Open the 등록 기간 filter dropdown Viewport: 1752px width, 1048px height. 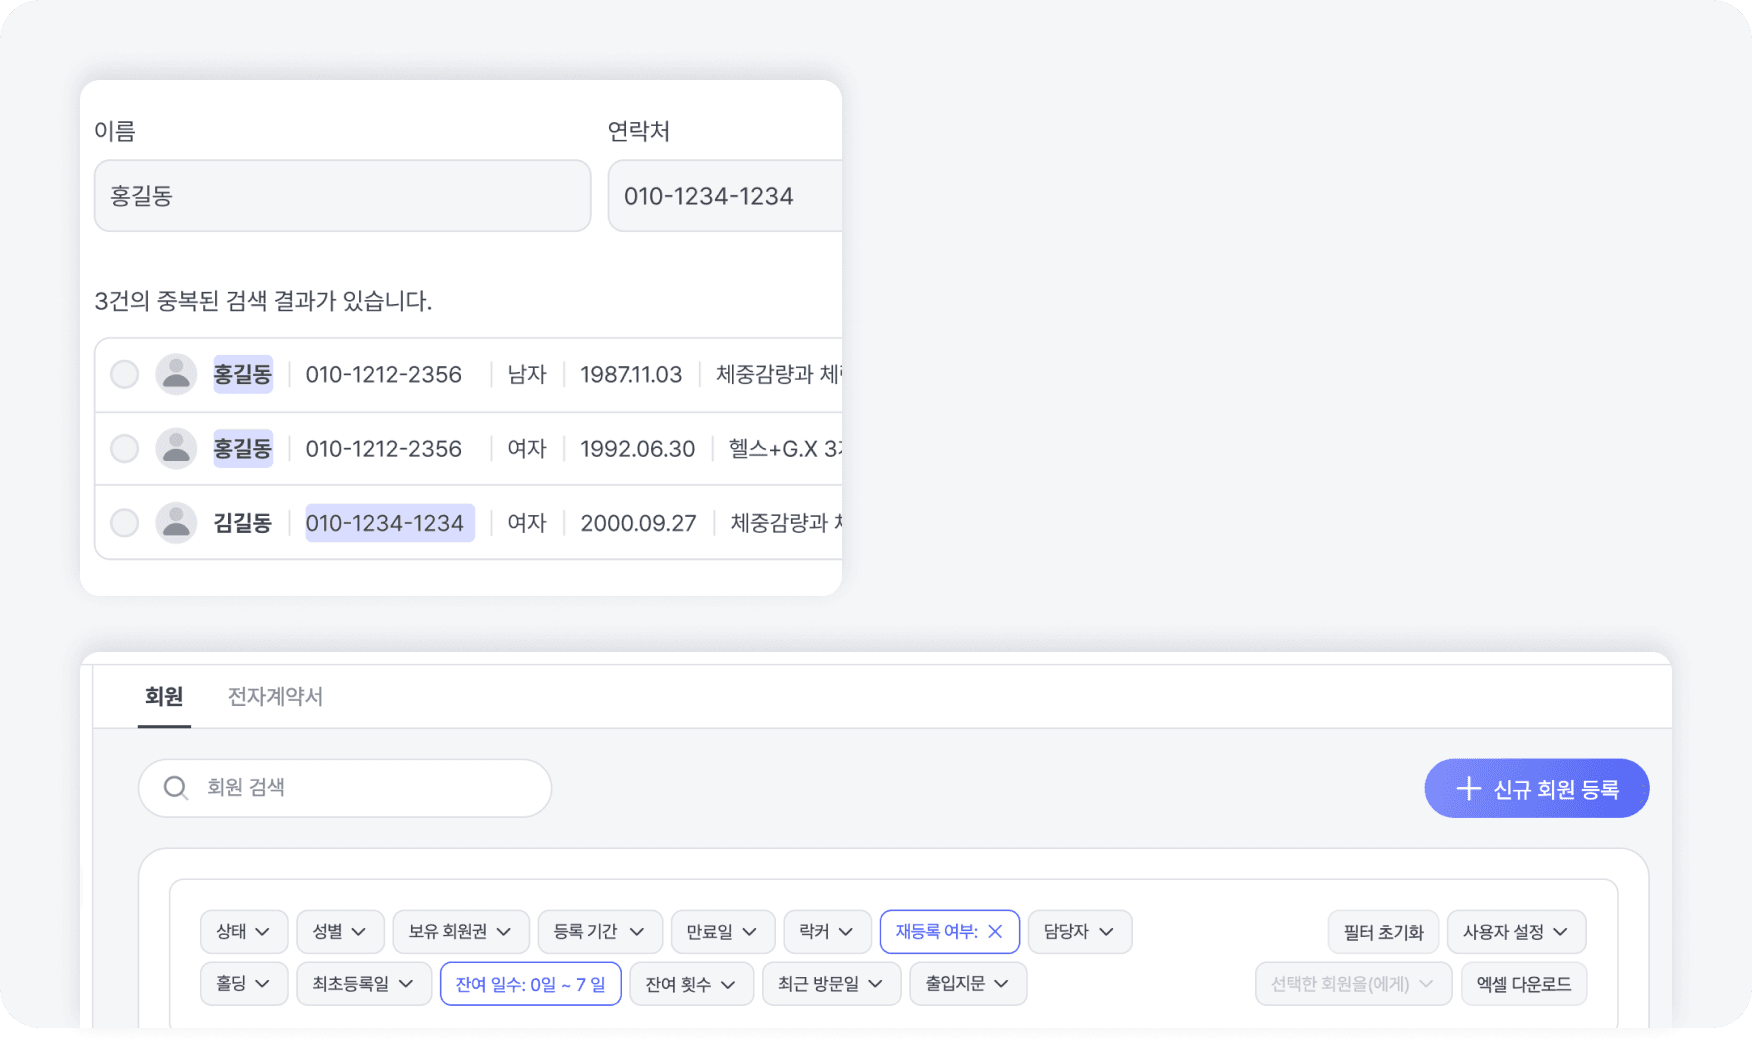(600, 931)
